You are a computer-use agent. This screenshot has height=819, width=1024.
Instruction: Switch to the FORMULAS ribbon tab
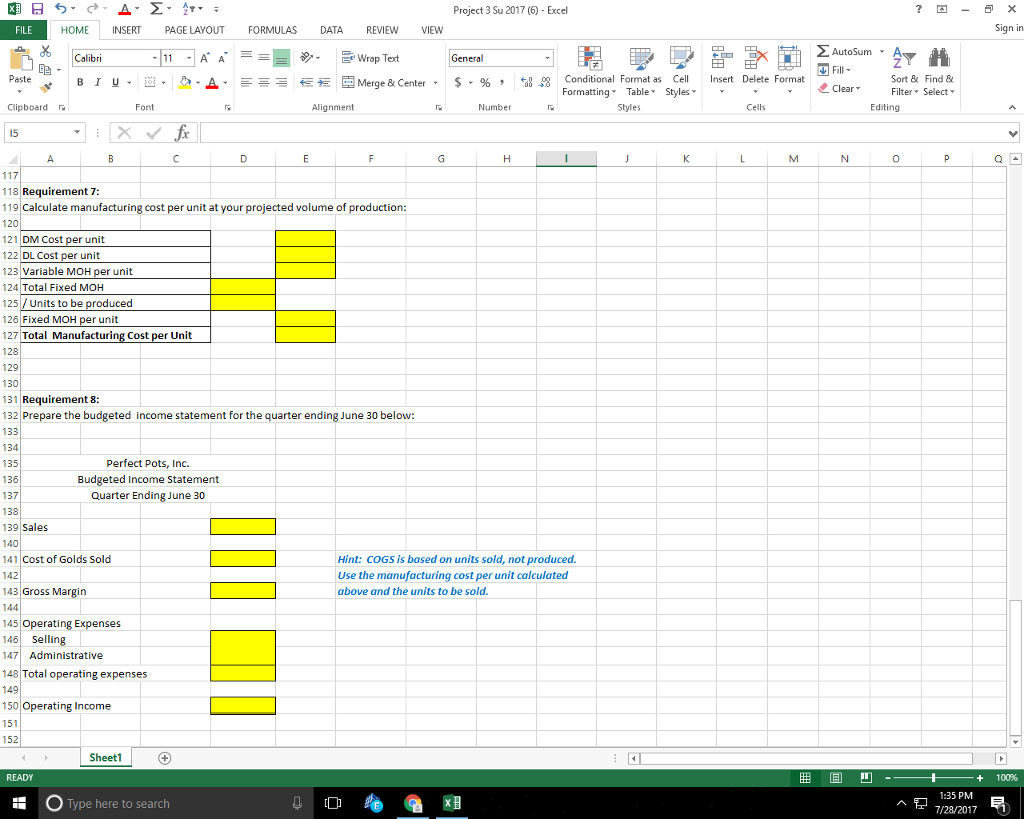pos(272,30)
